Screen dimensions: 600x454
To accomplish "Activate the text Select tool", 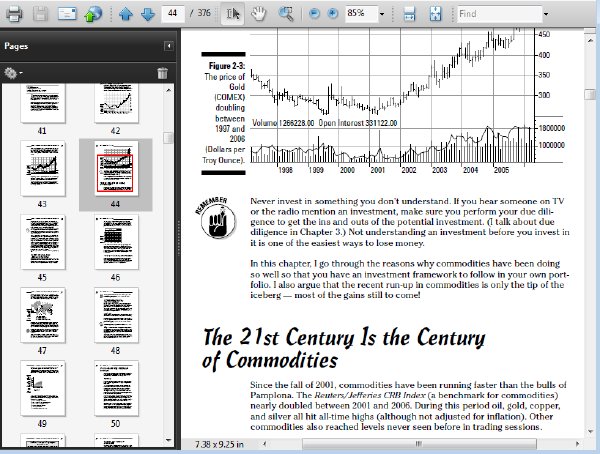I will (x=233, y=14).
